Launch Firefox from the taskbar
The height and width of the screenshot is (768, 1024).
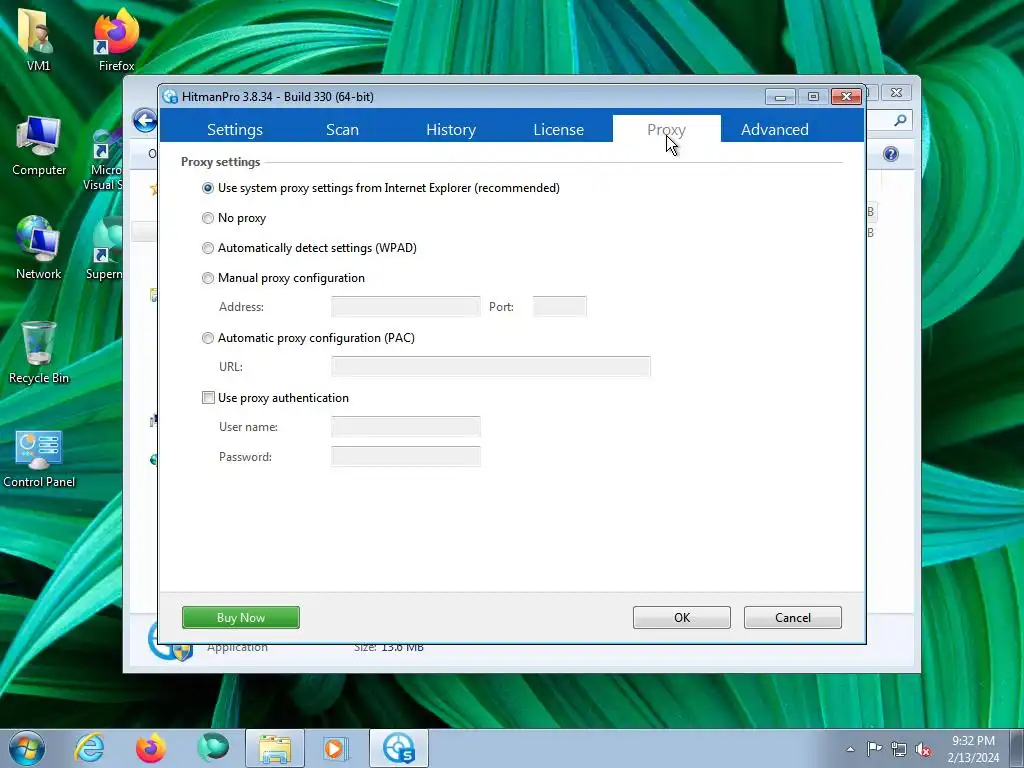click(x=151, y=748)
